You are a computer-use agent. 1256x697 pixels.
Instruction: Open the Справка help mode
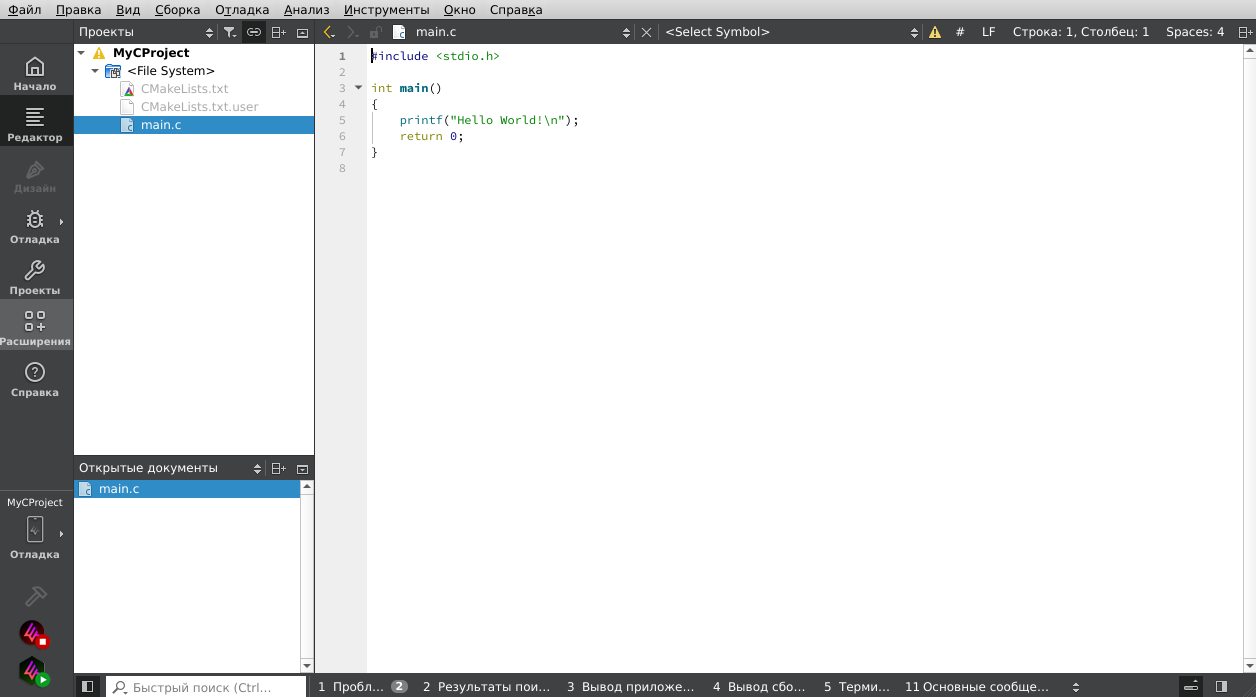(35, 380)
